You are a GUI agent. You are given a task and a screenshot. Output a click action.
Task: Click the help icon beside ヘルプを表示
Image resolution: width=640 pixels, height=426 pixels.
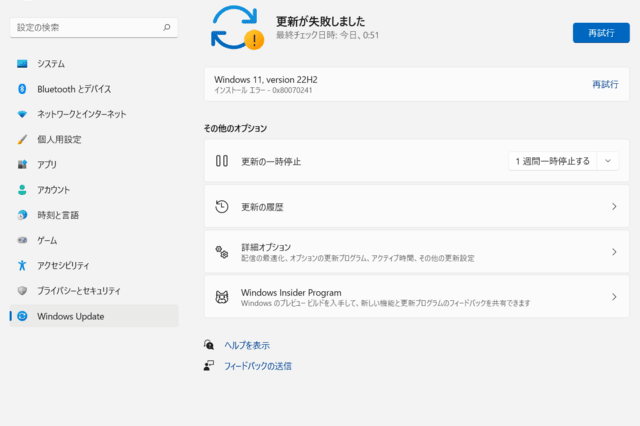[209, 345]
